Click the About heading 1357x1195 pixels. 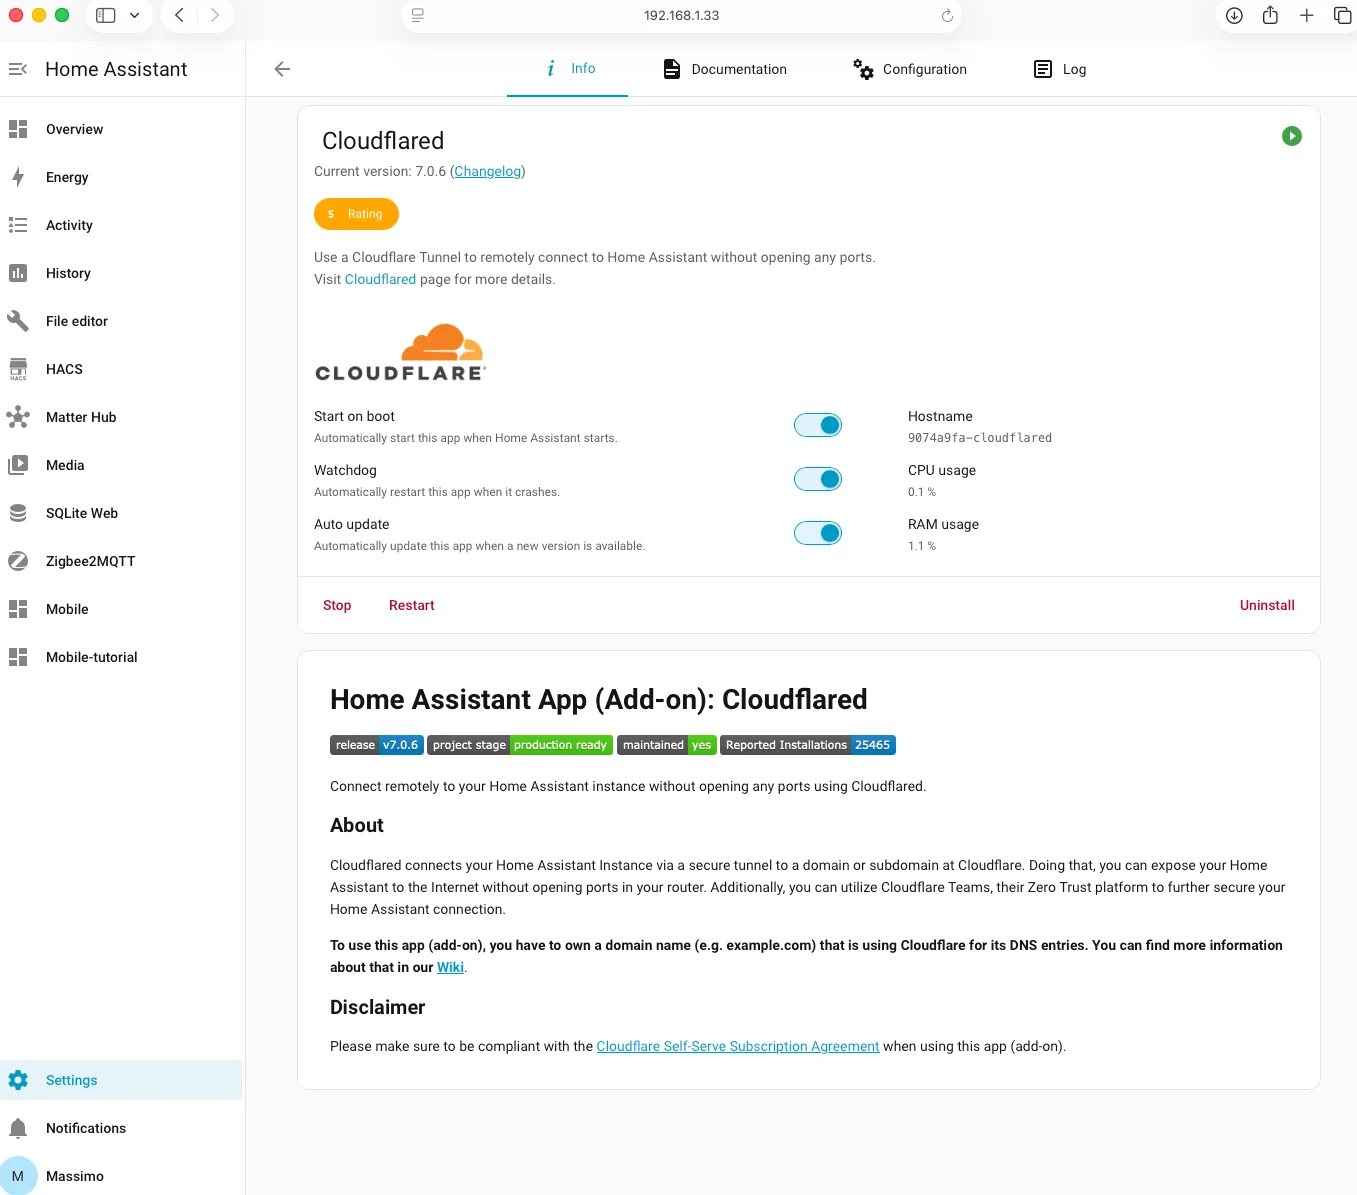coord(357,825)
